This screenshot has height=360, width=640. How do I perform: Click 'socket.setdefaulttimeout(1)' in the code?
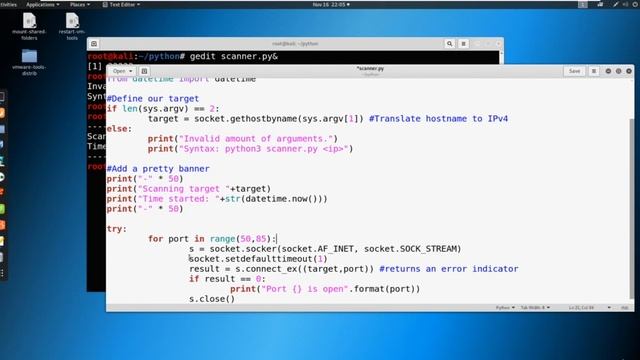pyautogui.click(x=258, y=259)
